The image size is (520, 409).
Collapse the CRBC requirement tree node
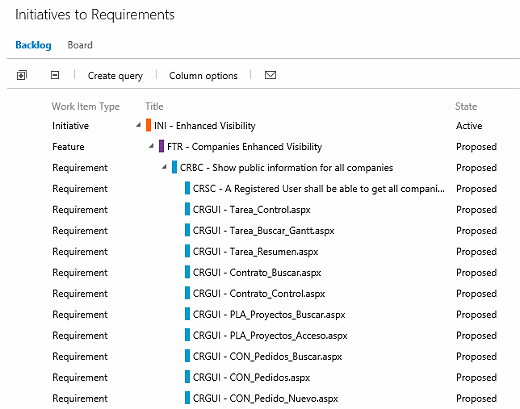tap(164, 167)
